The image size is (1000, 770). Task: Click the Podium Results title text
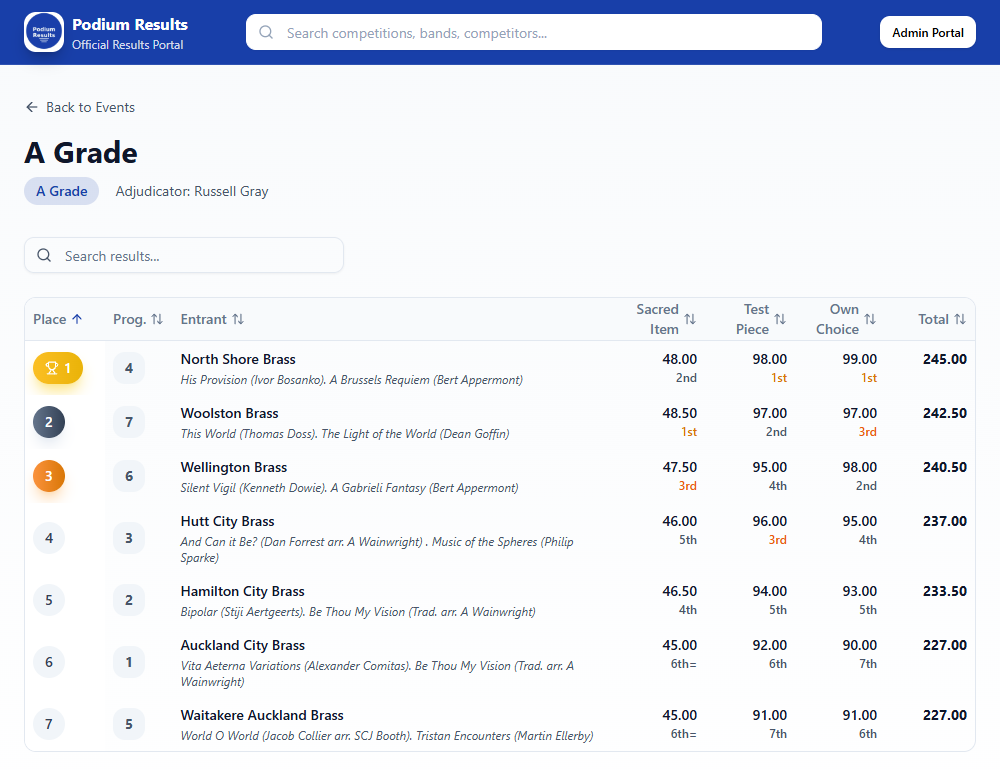click(129, 24)
